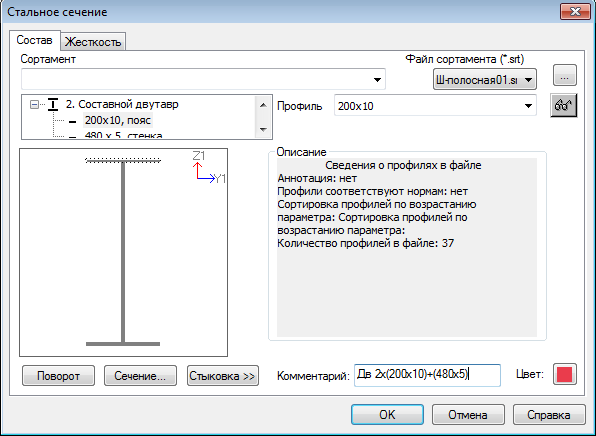
Task: Click the Z1 Y1 axis indicator
Action: pyautogui.click(x=208, y=168)
